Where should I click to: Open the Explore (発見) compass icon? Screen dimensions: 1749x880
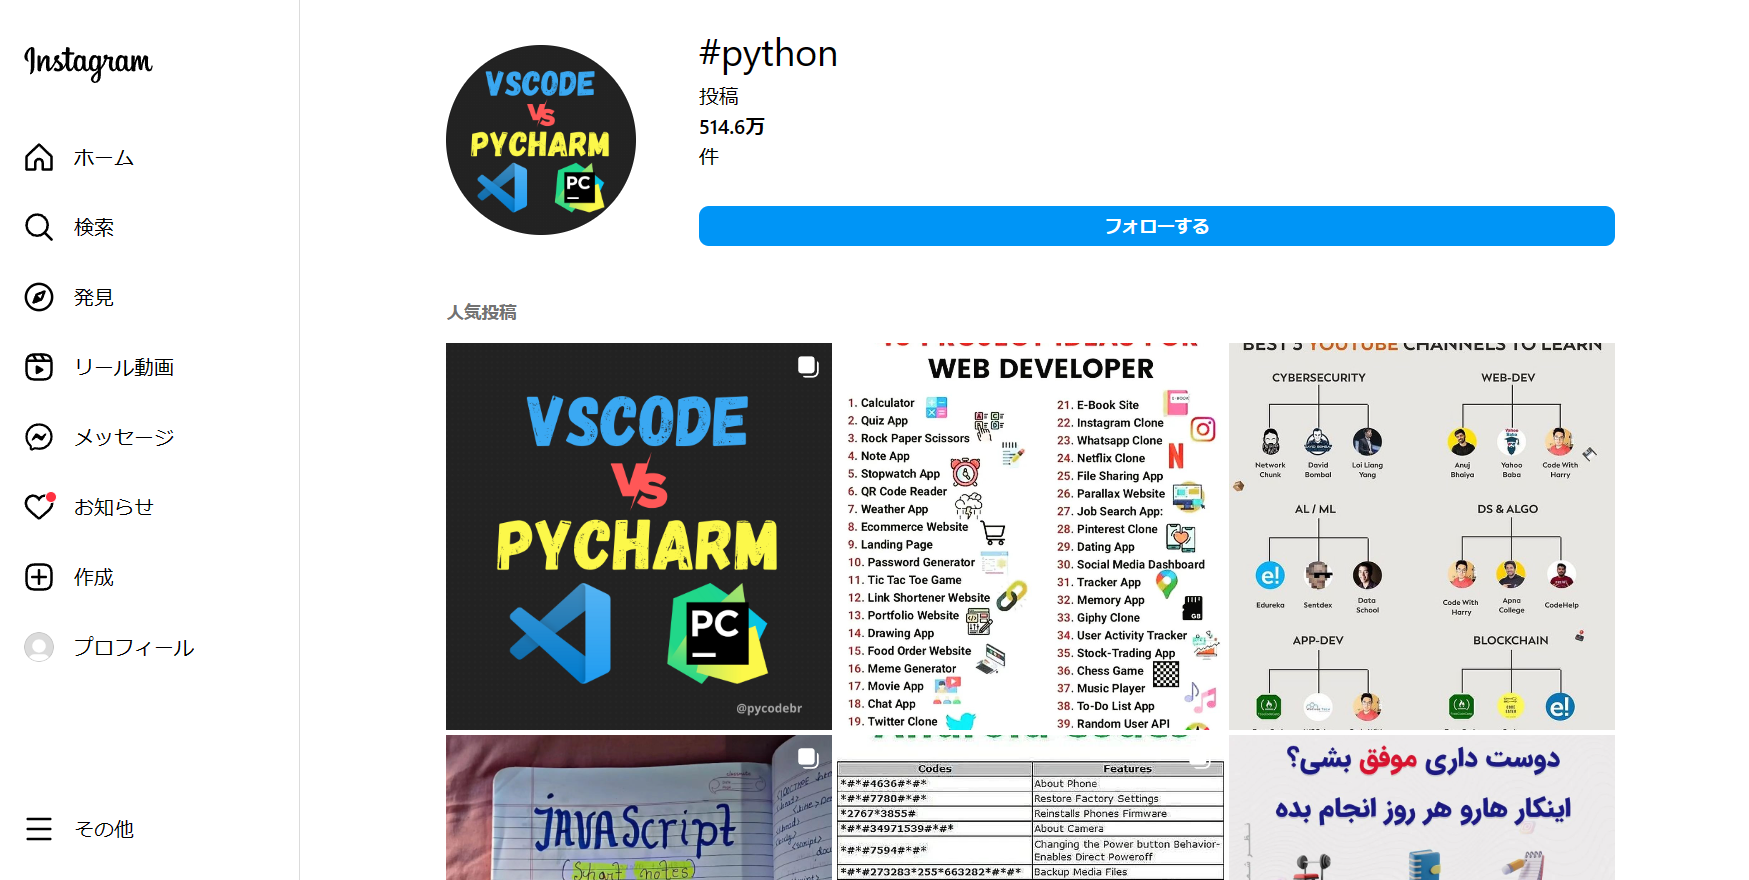tap(39, 297)
